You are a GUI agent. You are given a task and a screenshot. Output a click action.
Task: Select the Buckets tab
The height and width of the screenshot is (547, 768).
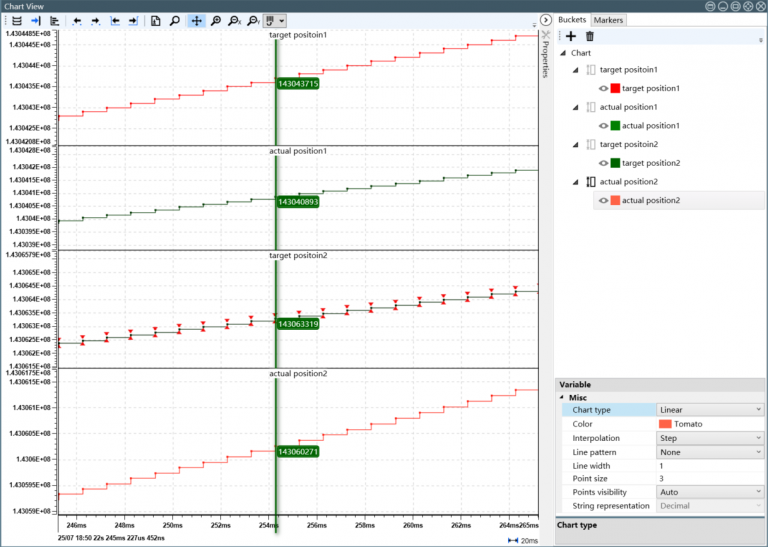pos(572,20)
